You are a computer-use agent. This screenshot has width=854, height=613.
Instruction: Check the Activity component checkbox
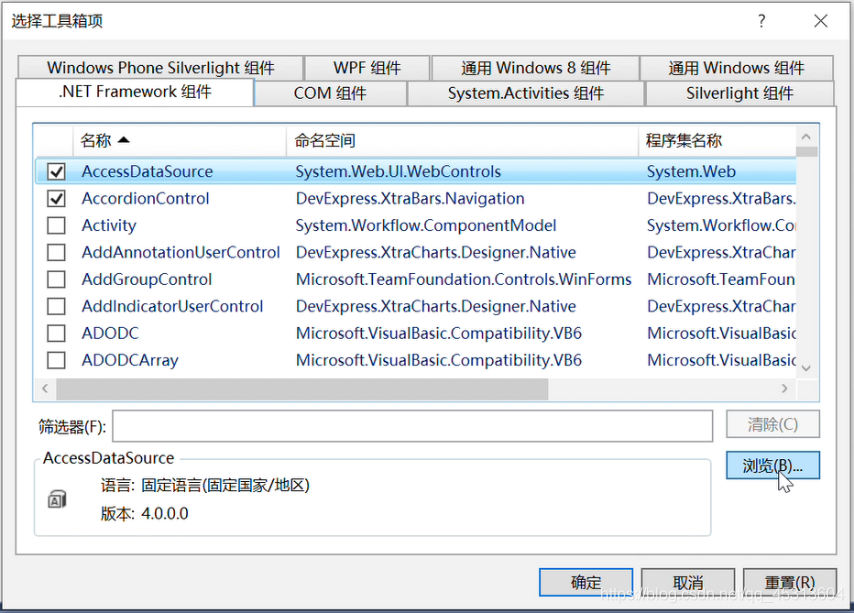(55, 225)
